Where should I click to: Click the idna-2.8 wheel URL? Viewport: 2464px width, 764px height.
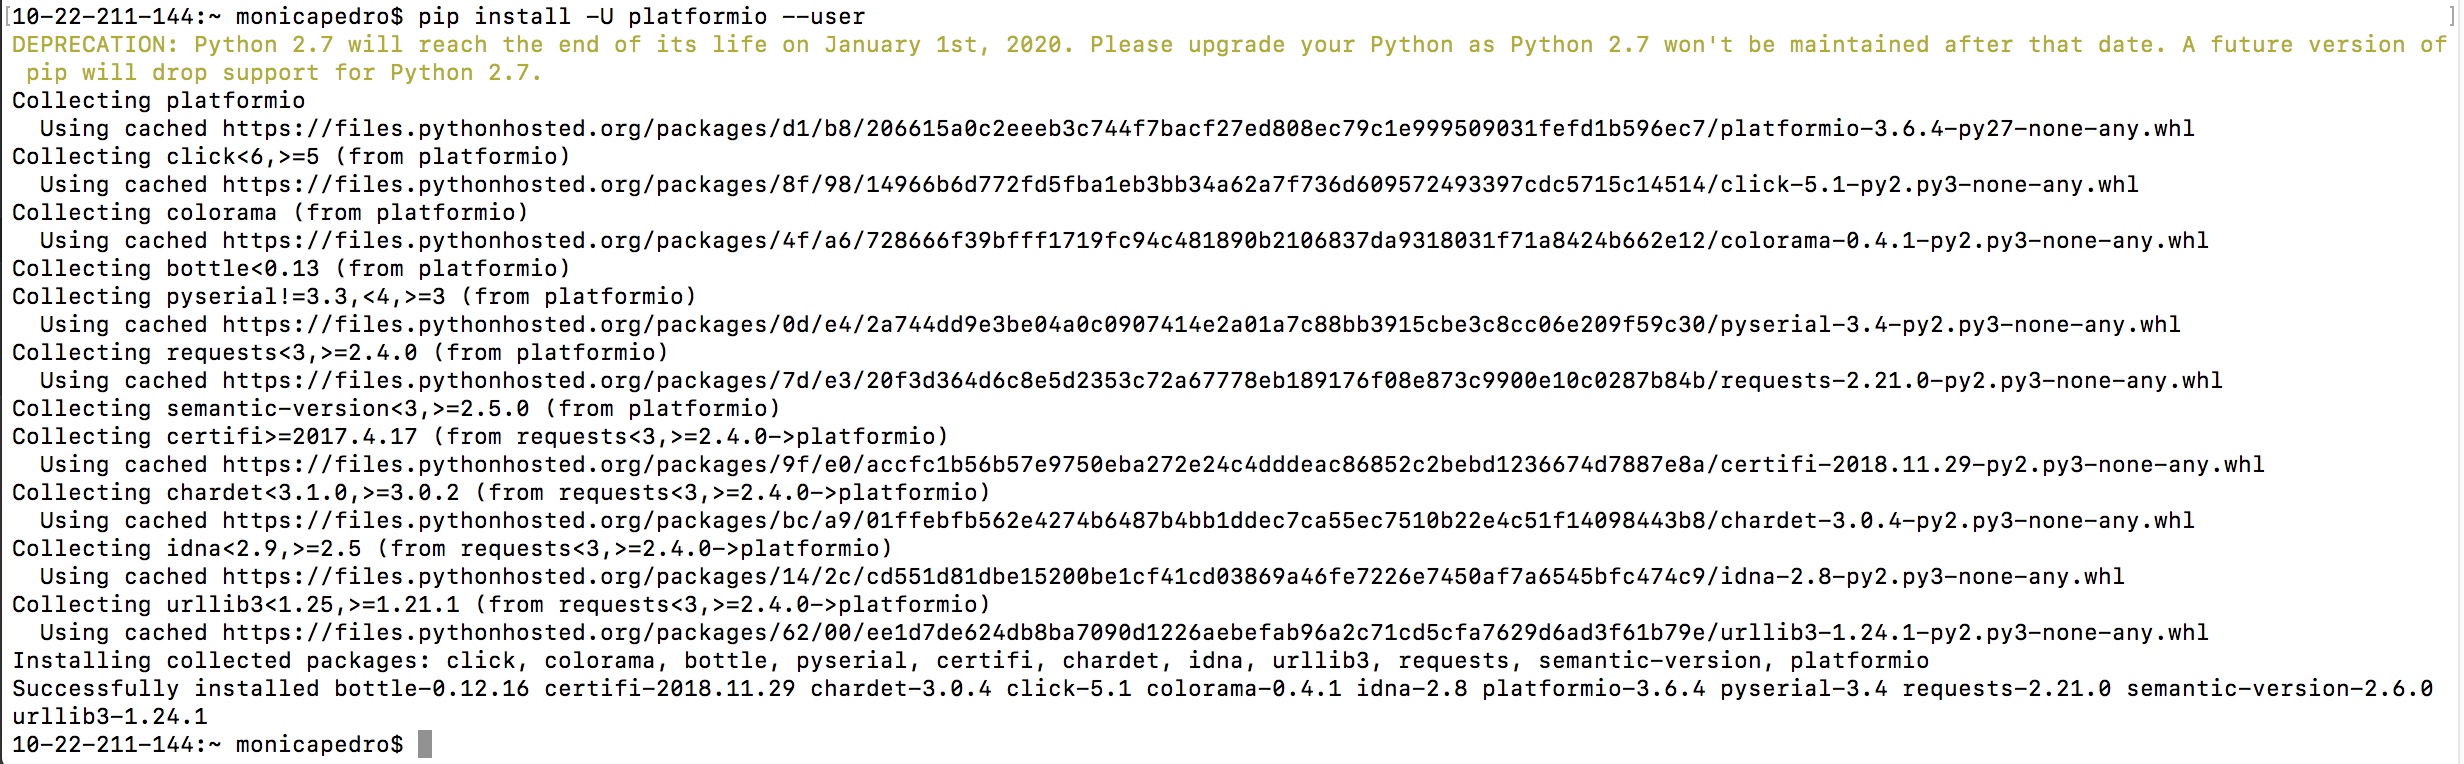1173,577
